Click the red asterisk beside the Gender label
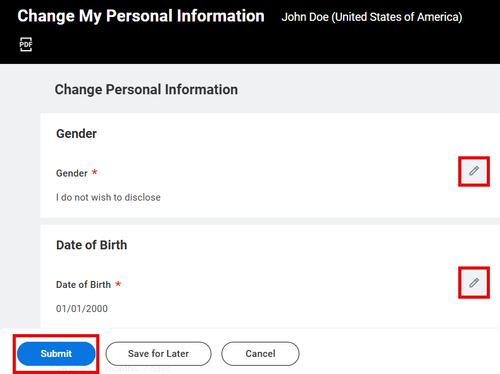 (95, 172)
